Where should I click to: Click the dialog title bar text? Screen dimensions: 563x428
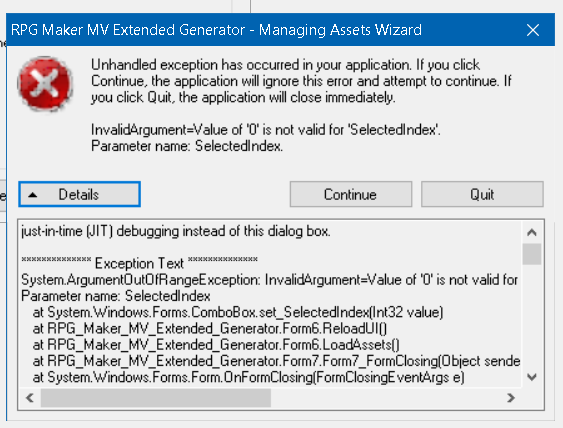[x=216, y=30]
